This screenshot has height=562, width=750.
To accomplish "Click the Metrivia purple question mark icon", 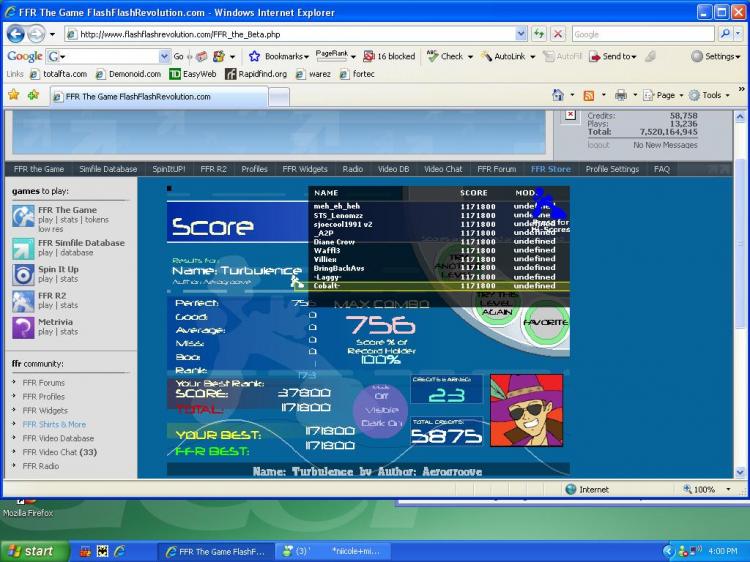I will point(23,327).
